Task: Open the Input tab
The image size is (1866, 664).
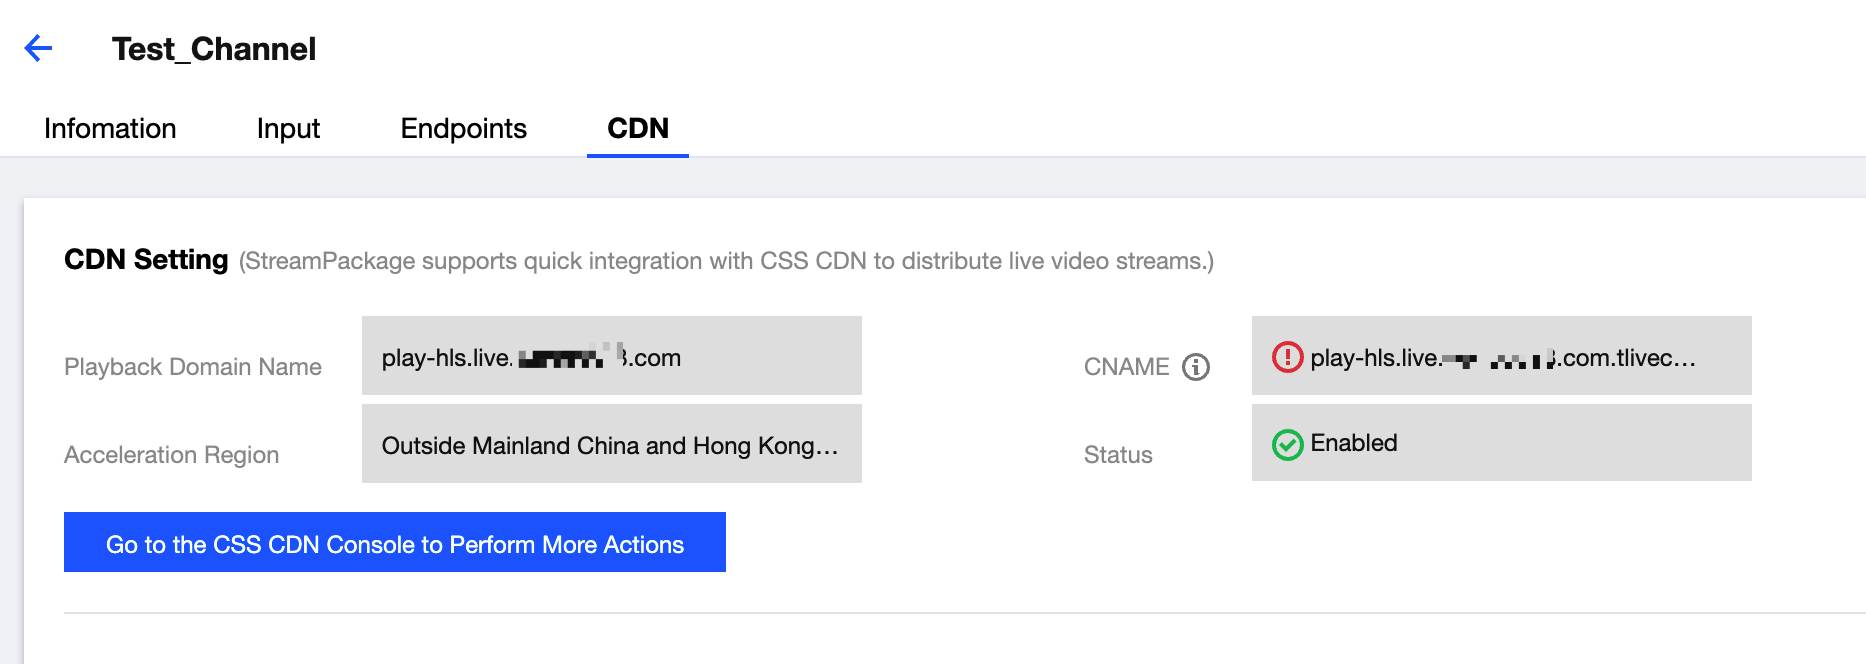Action: tap(288, 129)
